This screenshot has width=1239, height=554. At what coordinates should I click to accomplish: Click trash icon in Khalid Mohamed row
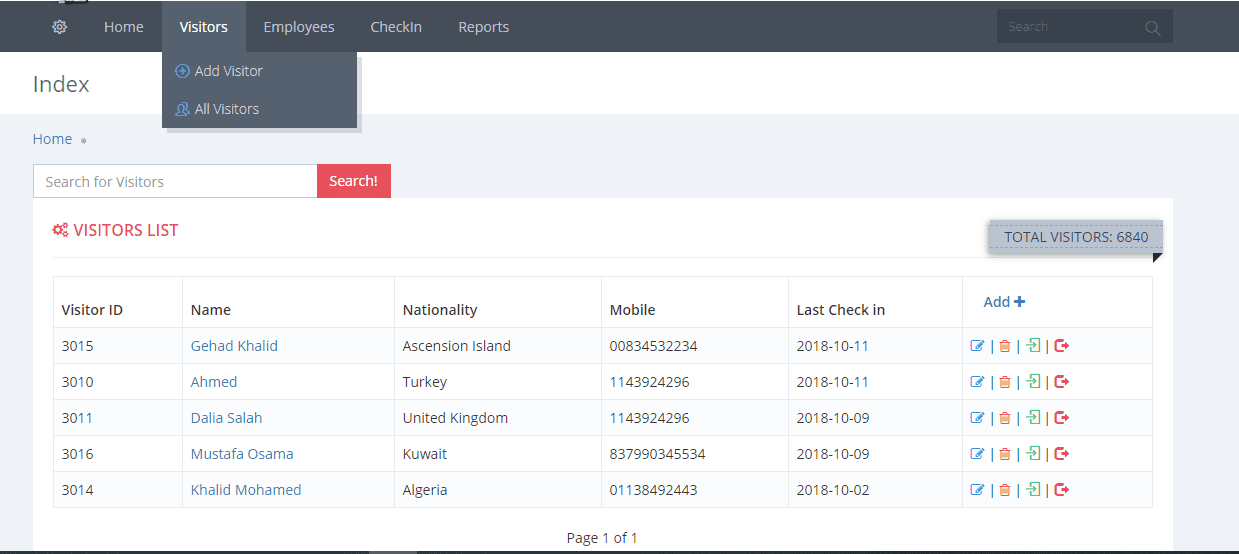click(1005, 490)
